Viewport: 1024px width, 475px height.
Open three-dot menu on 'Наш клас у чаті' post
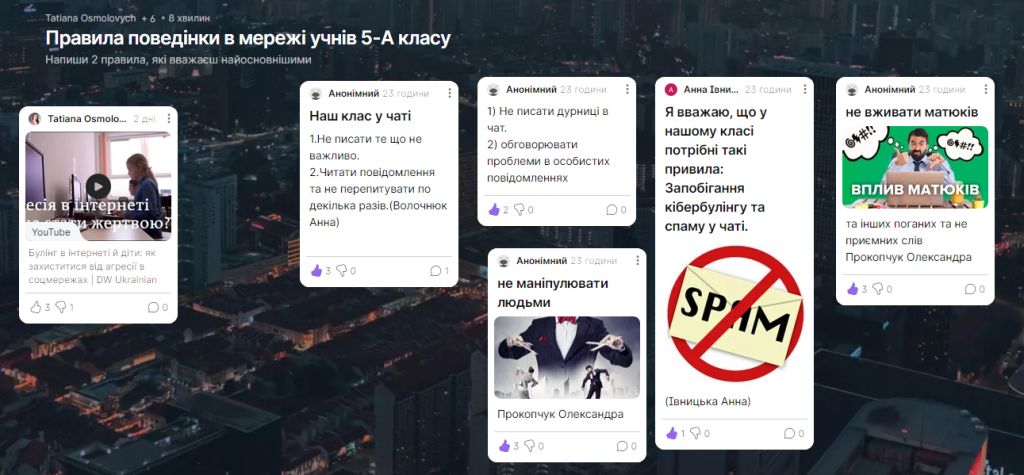tap(449, 93)
